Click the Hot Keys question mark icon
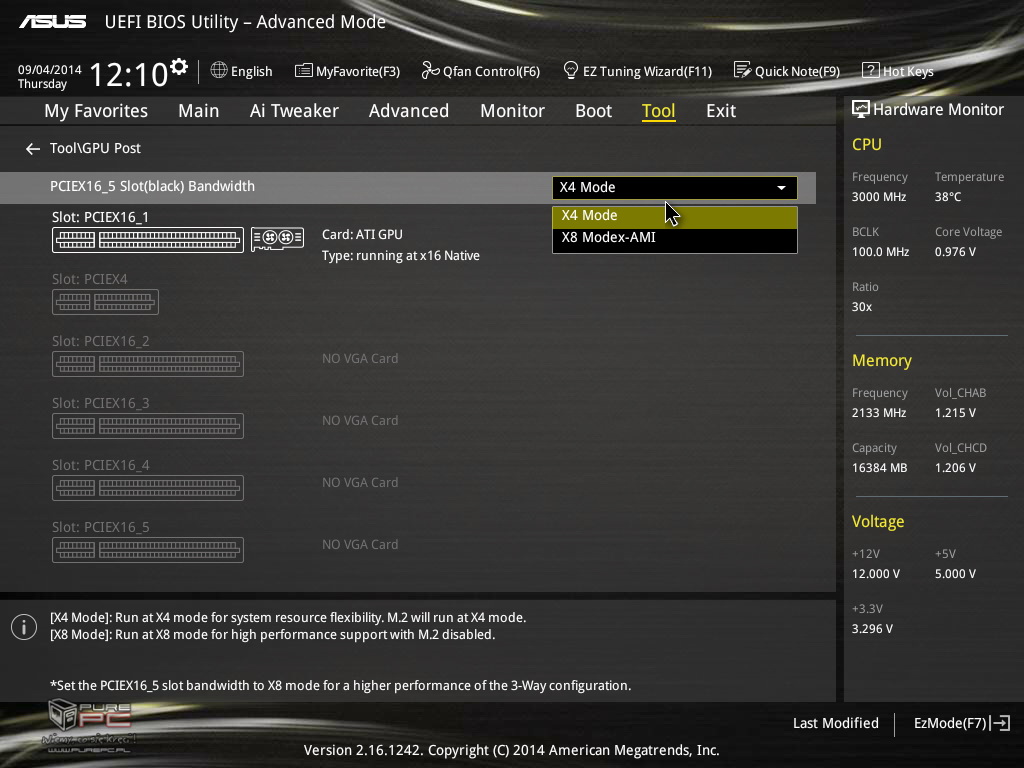The width and height of the screenshot is (1024, 768). pos(871,70)
